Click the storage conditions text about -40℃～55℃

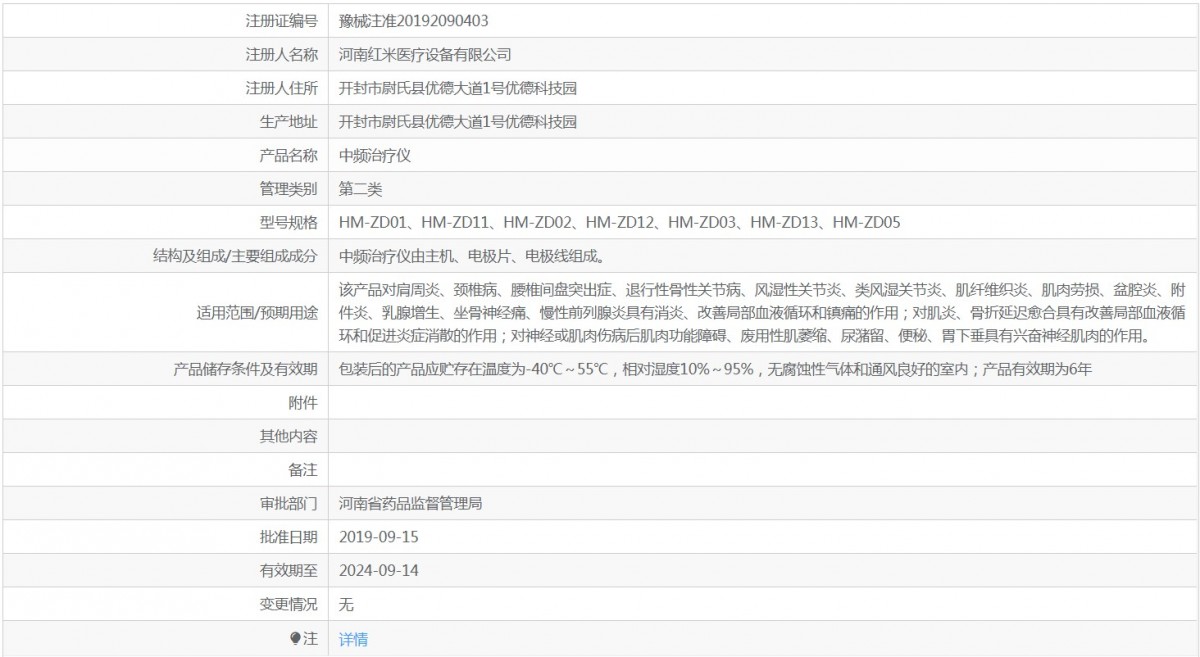pos(716,370)
